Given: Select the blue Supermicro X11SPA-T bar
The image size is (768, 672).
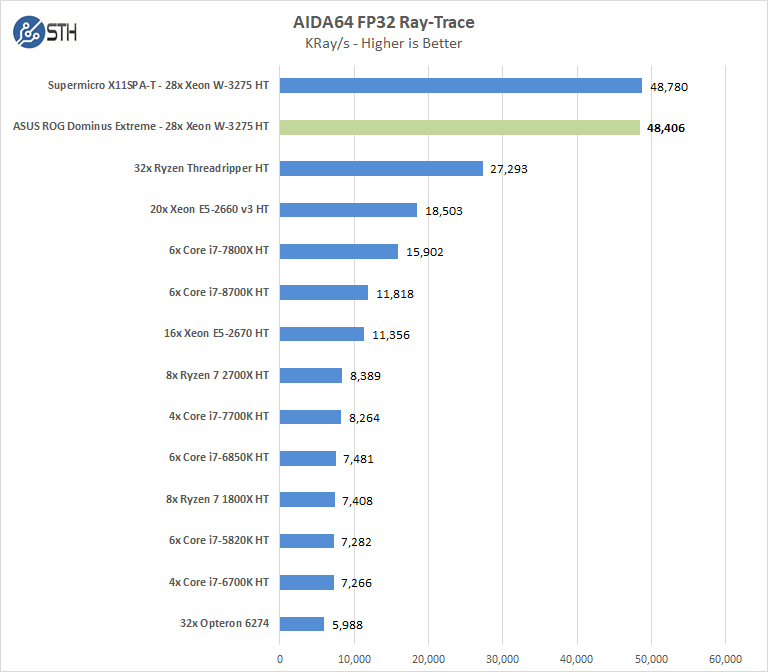Looking at the screenshot, I should (x=461, y=85).
